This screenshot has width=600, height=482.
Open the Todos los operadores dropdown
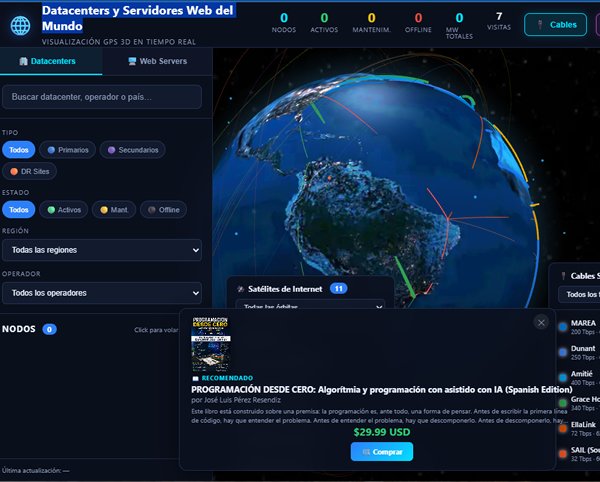click(x=102, y=293)
